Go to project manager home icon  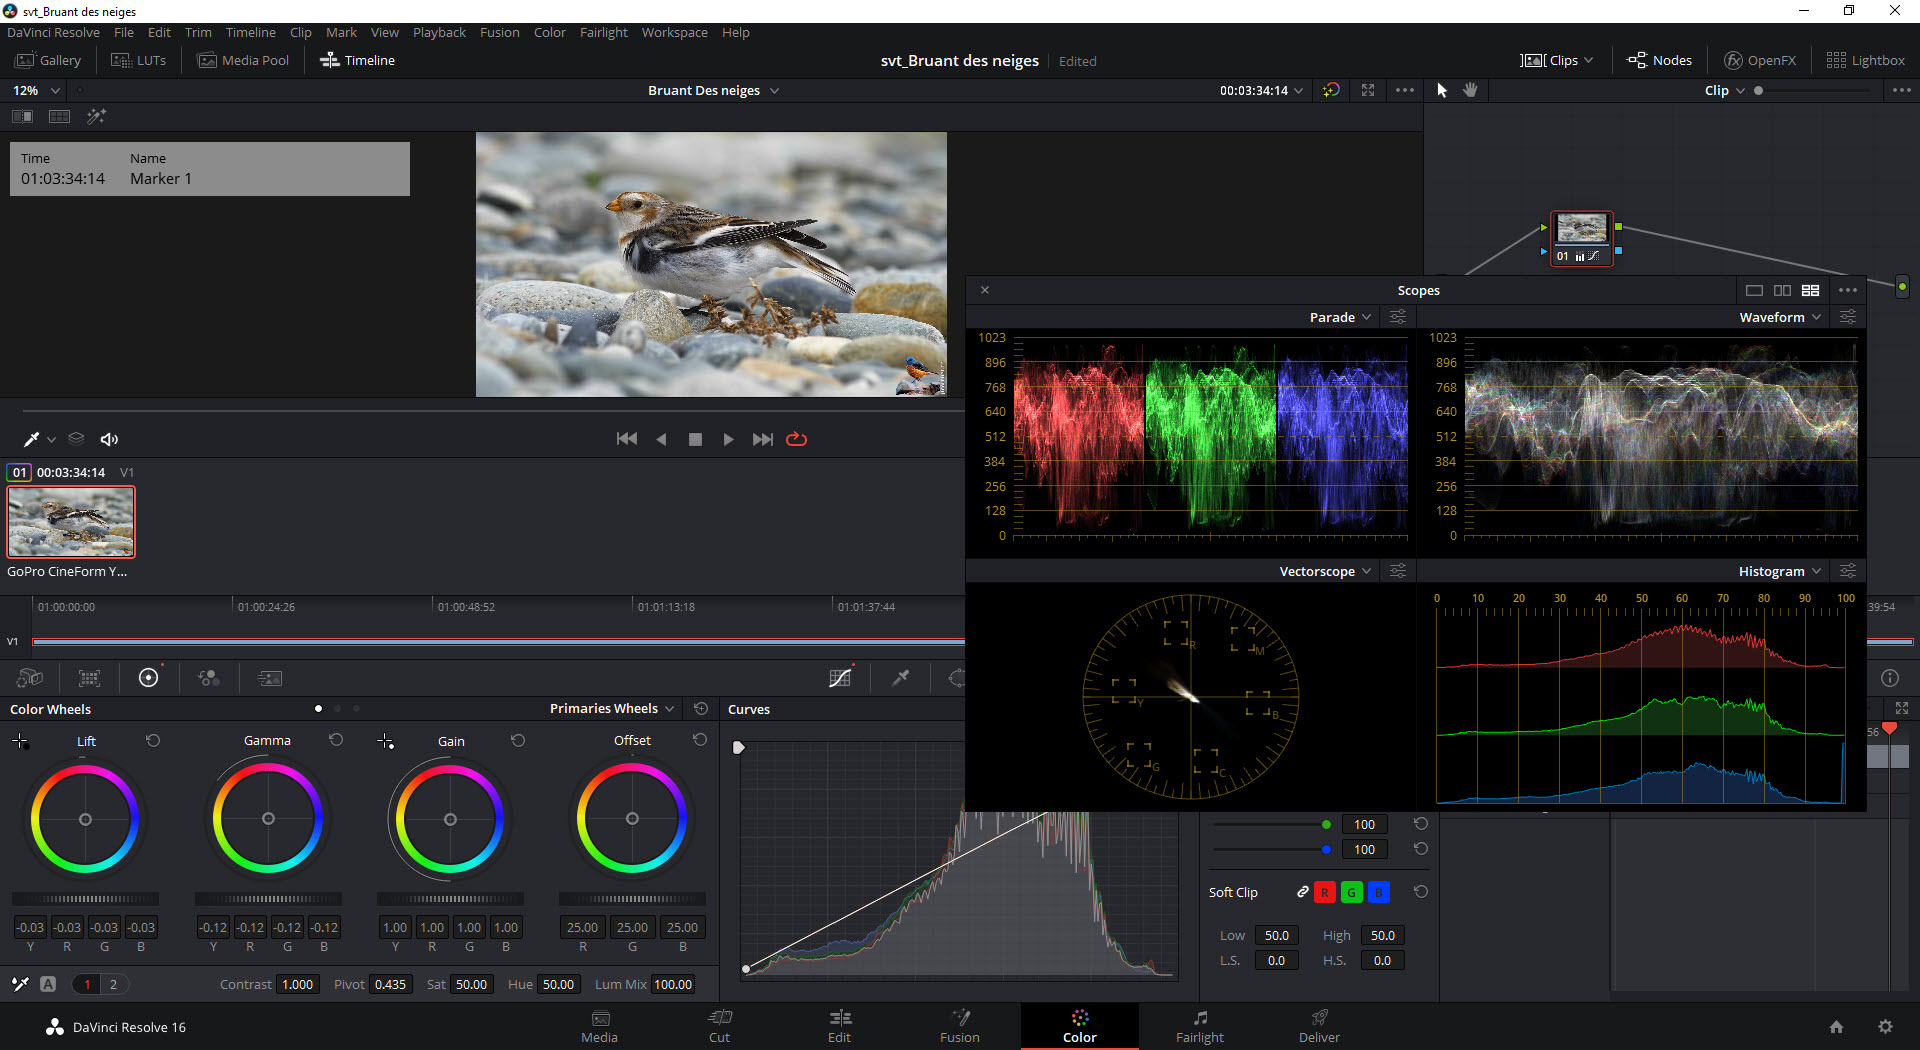tap(1836, 1027)
